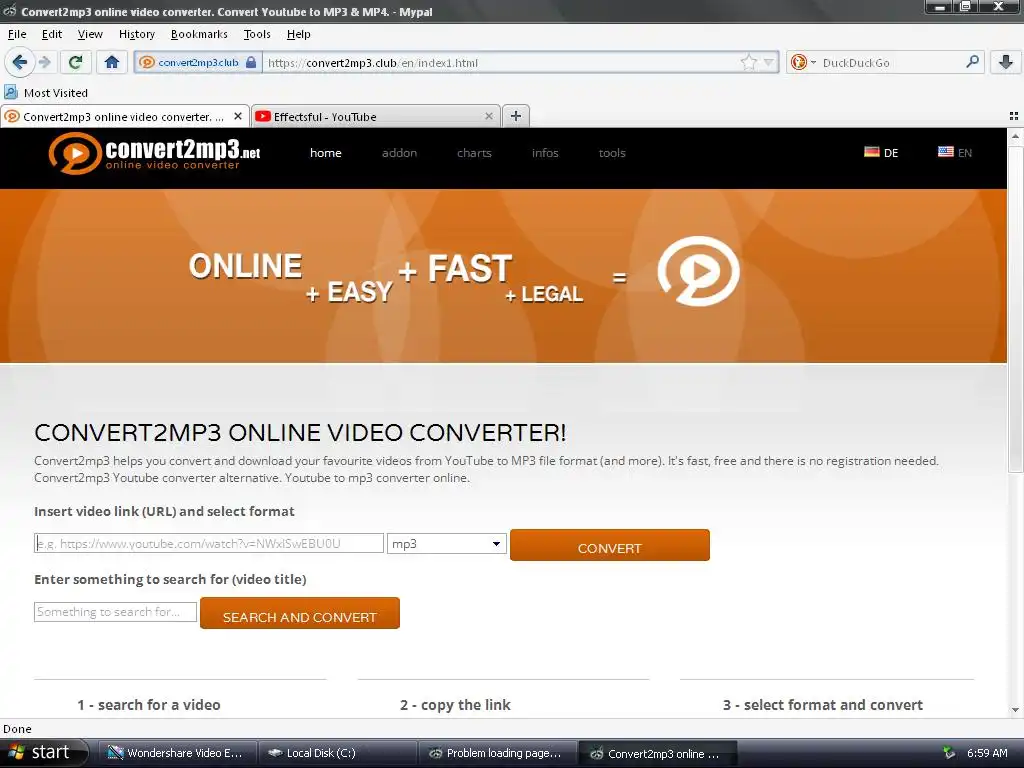
Task: Focus the DuckDuckGo search box
Action: pos(891,63)
